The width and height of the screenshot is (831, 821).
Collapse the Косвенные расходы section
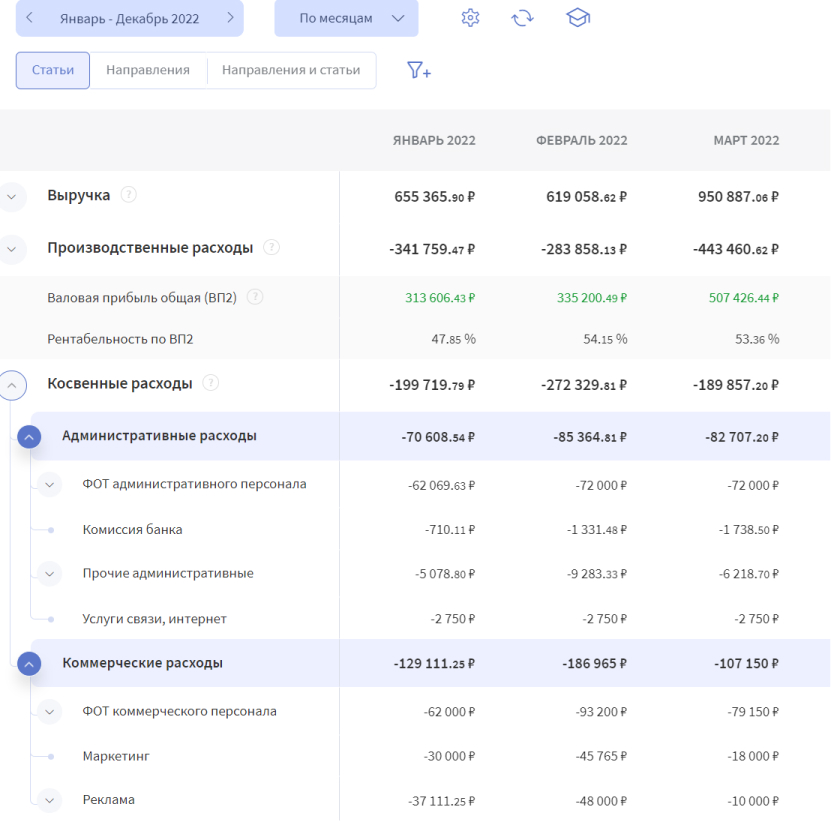coord(12,384)
